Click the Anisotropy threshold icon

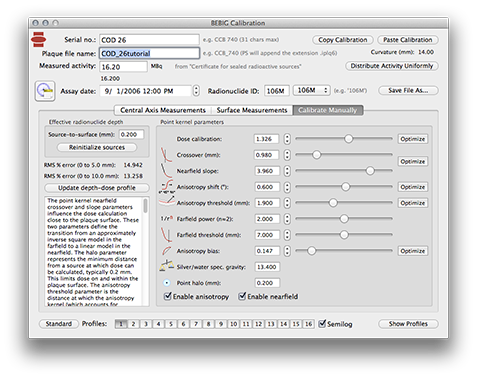point(166,201)
